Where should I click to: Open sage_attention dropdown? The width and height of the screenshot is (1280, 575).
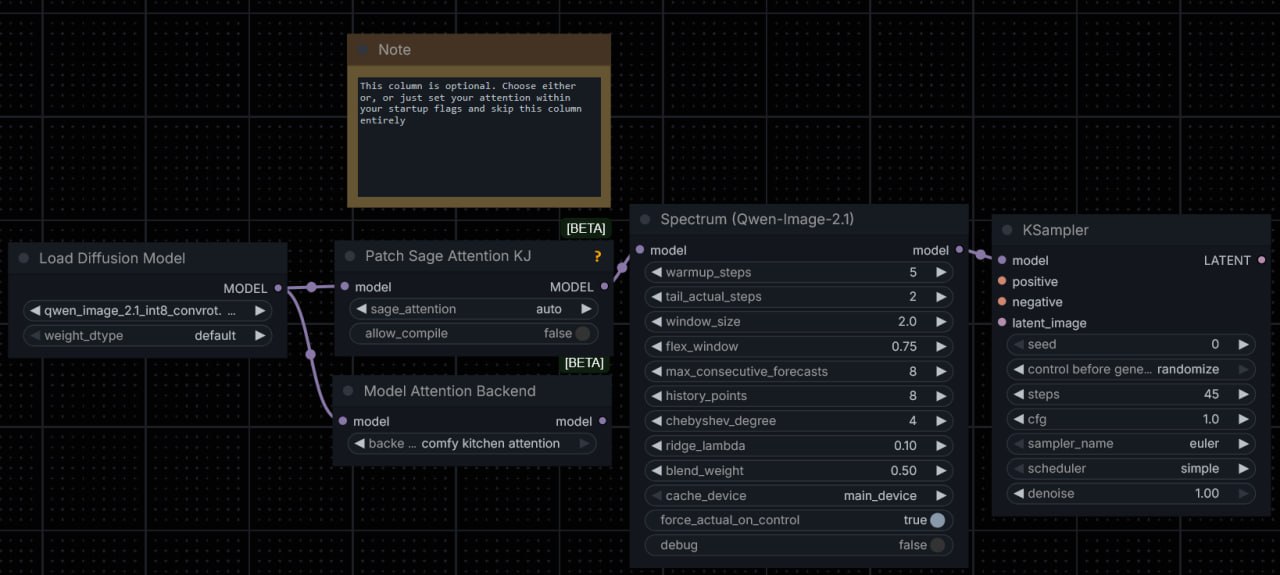tap(472, 309)
